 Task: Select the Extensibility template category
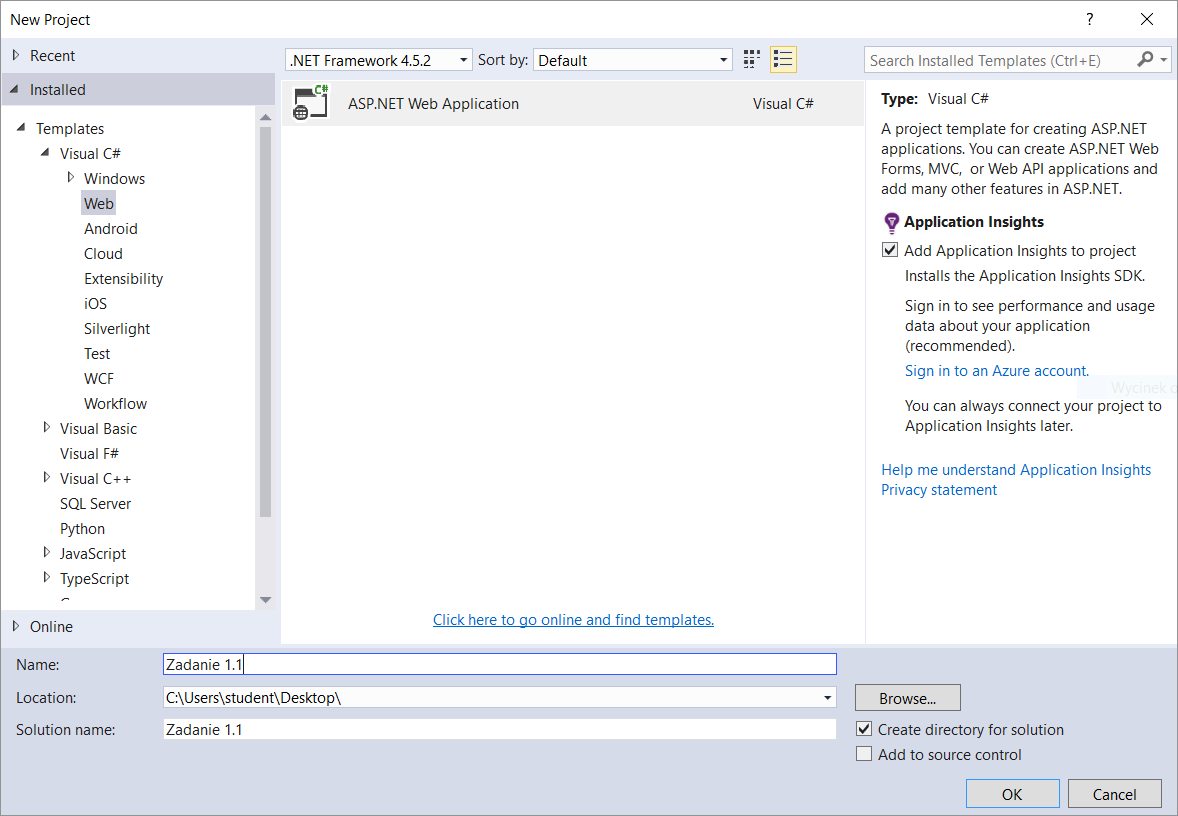pos(123,278)
